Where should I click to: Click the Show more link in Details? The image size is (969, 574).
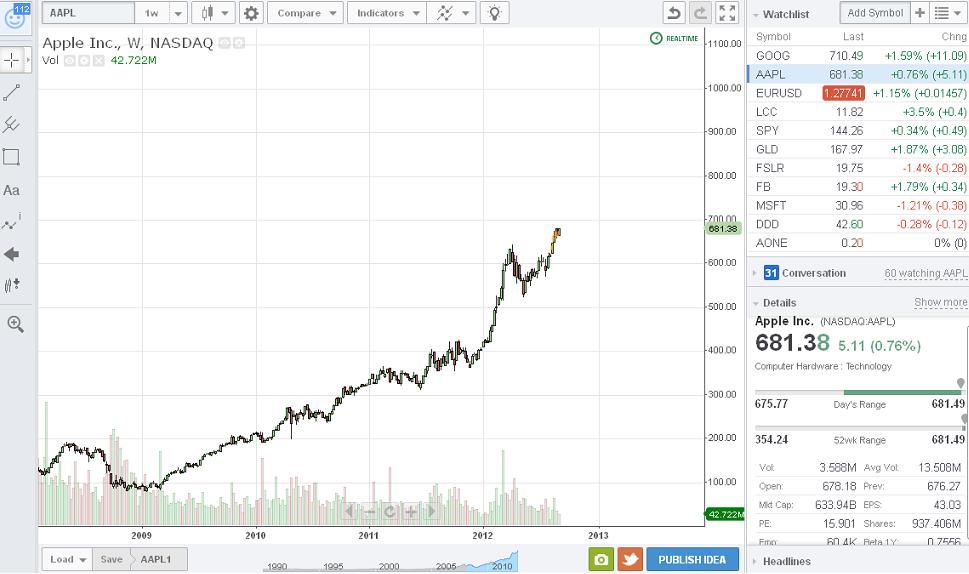click(941, 302)
